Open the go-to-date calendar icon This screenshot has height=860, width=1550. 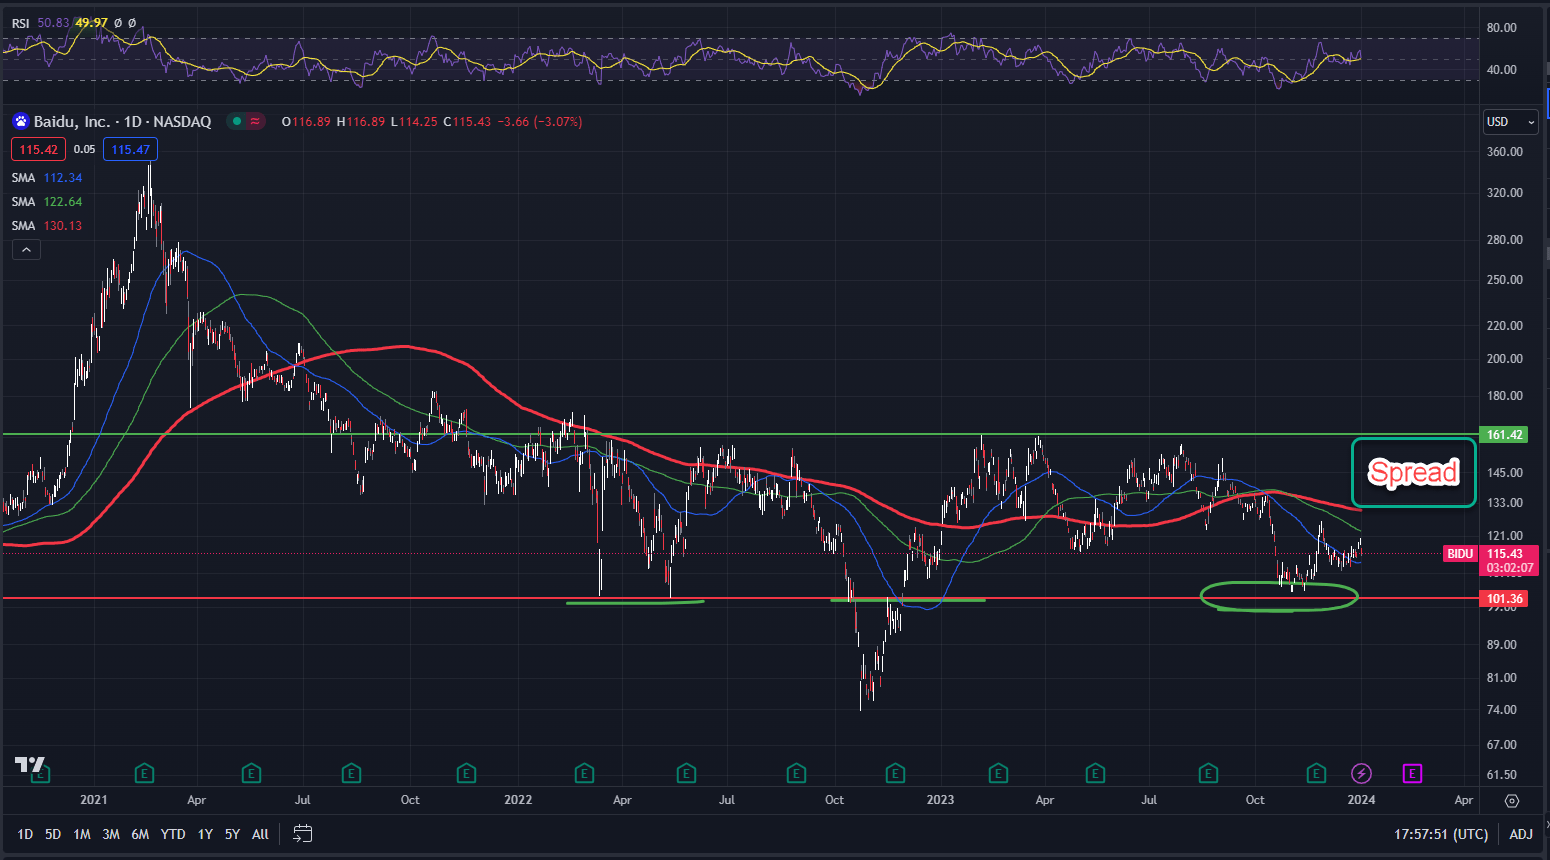[303, 833]
